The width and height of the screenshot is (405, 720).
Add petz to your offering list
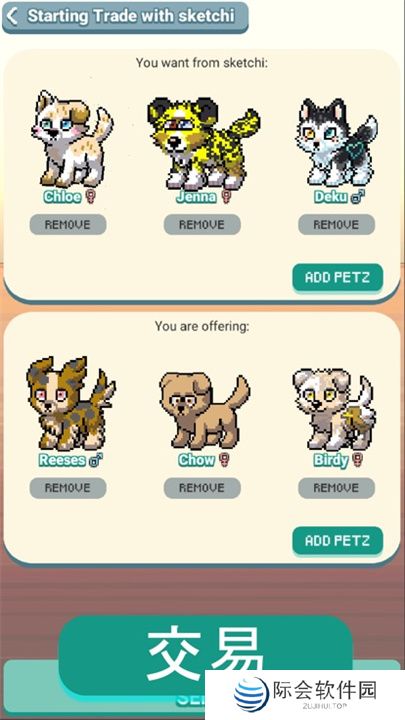pyautogui.click(x=338, y=540)
